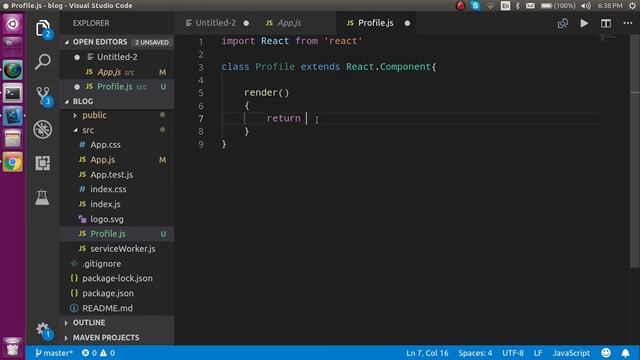Collapse the src folder

pyautogui.click(x=117, y=130)
